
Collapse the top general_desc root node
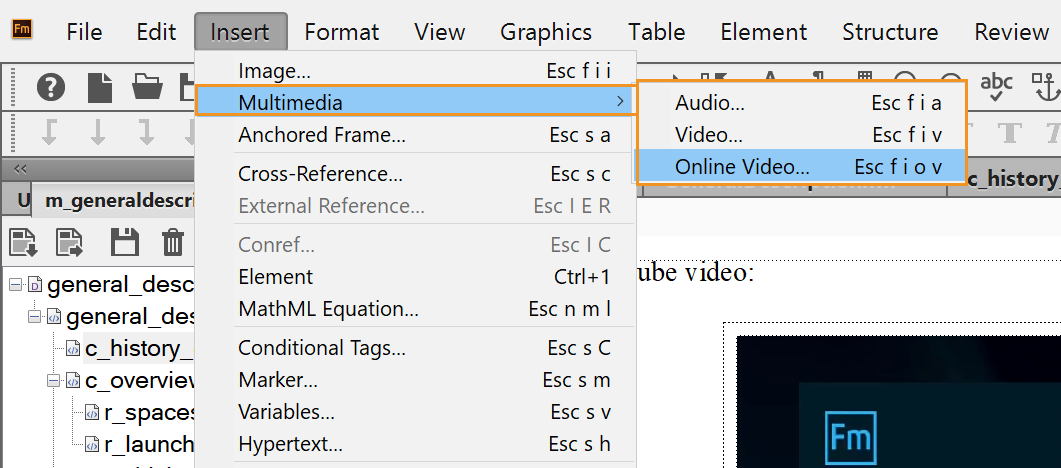point(16,284)
